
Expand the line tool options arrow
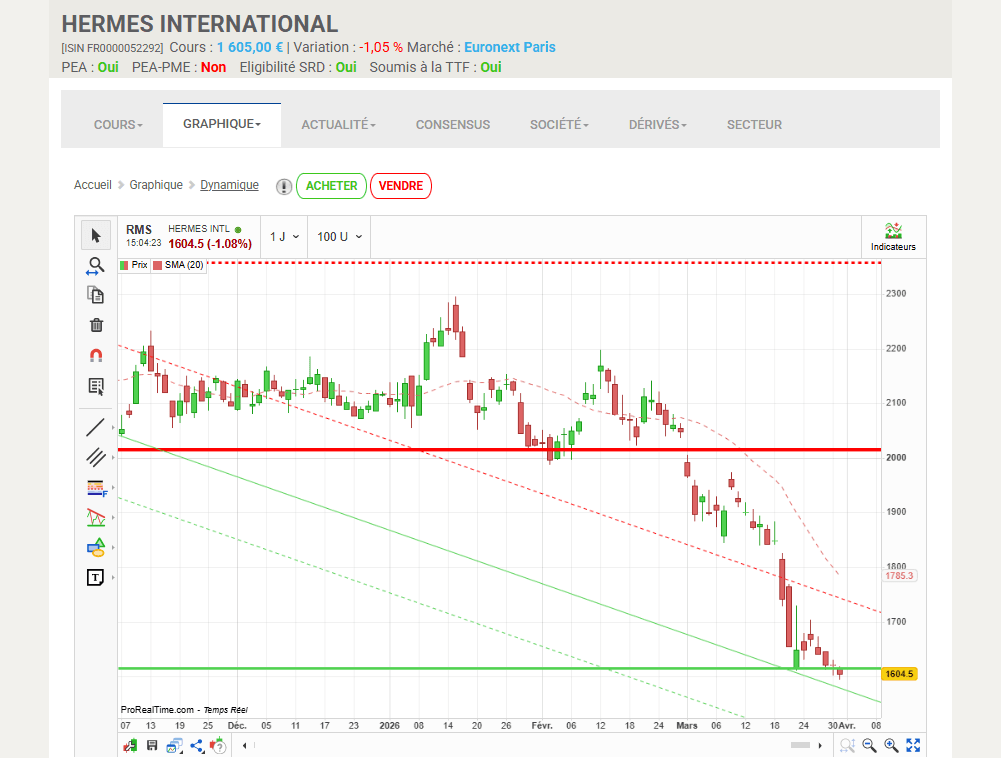(x=113, y=427)
